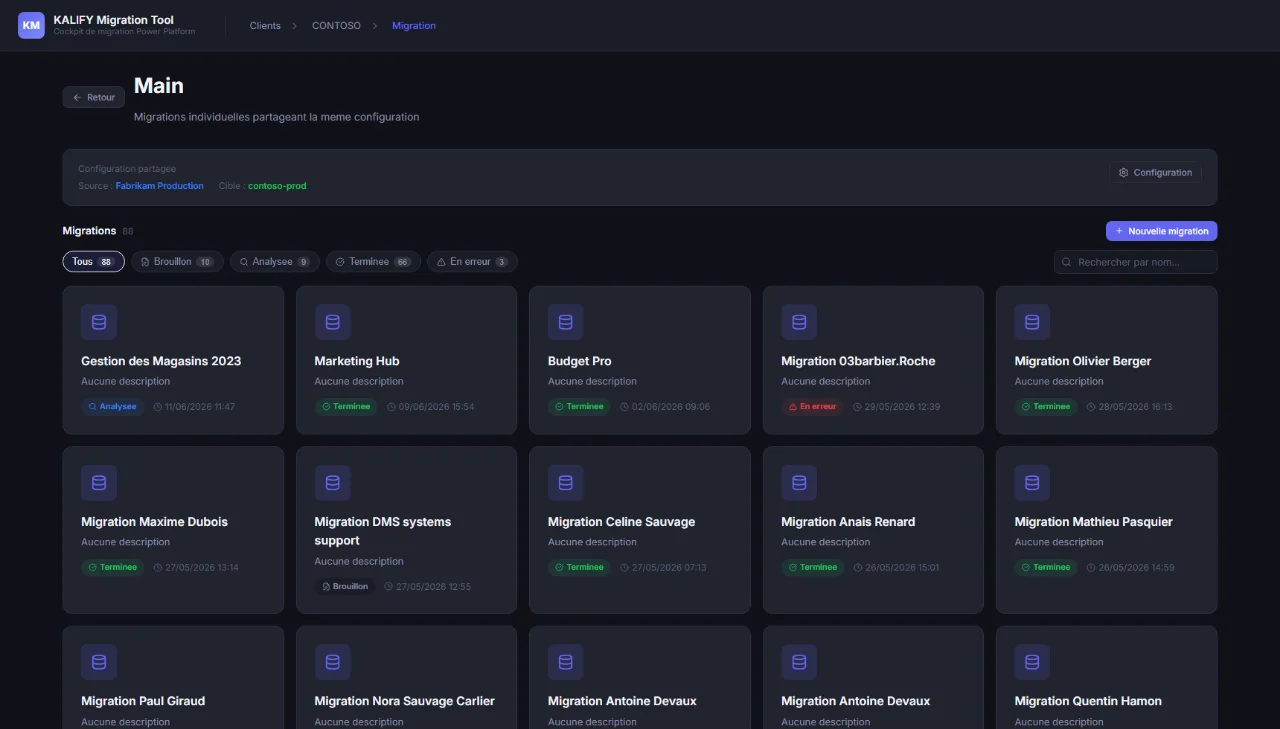Open the Marketing Hub title
This screenshot has height=729, width=1280.
[357, 361]
